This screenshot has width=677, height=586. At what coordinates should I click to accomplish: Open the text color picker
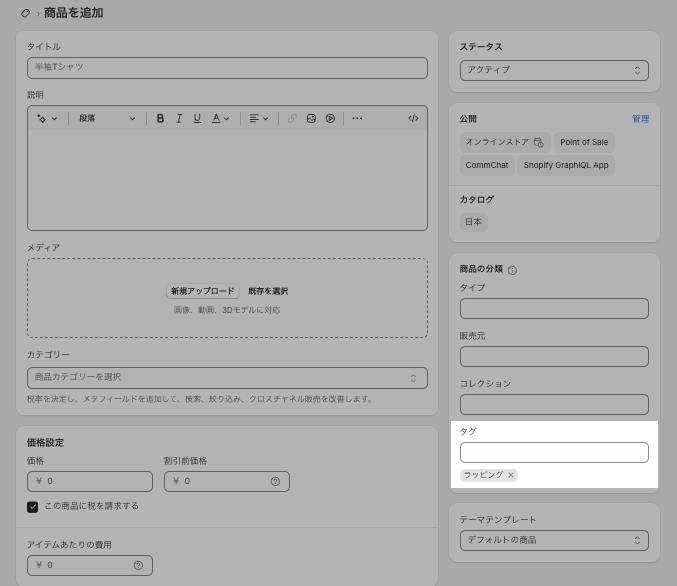click(220, 118)
